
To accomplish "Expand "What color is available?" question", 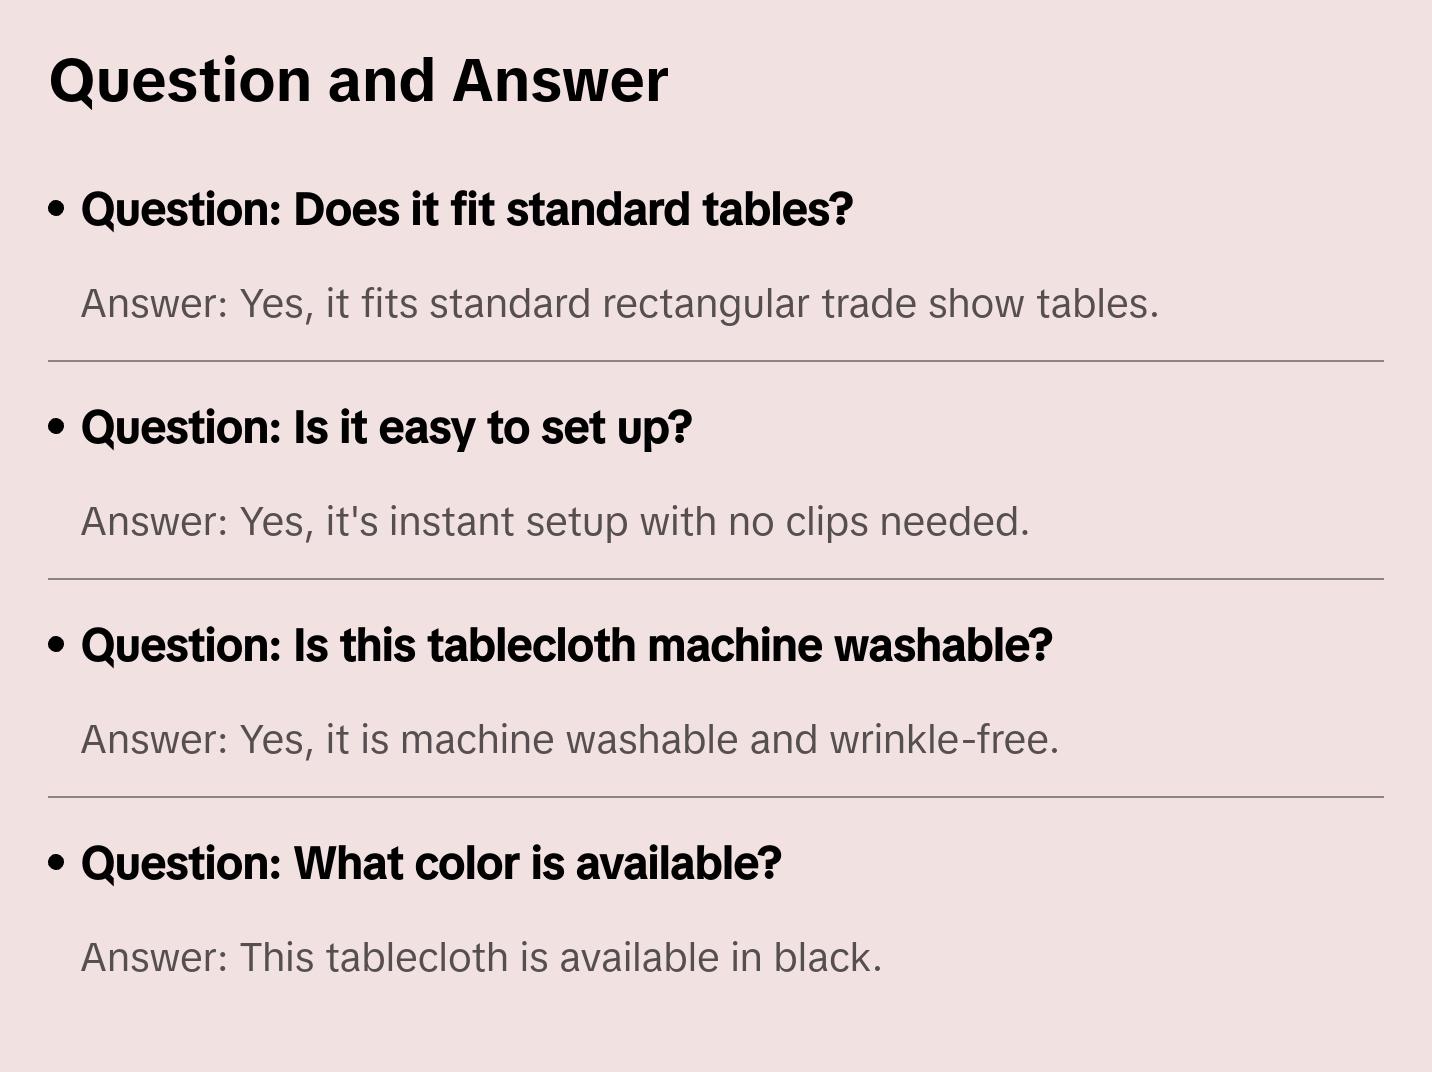I will pos(431,863).
